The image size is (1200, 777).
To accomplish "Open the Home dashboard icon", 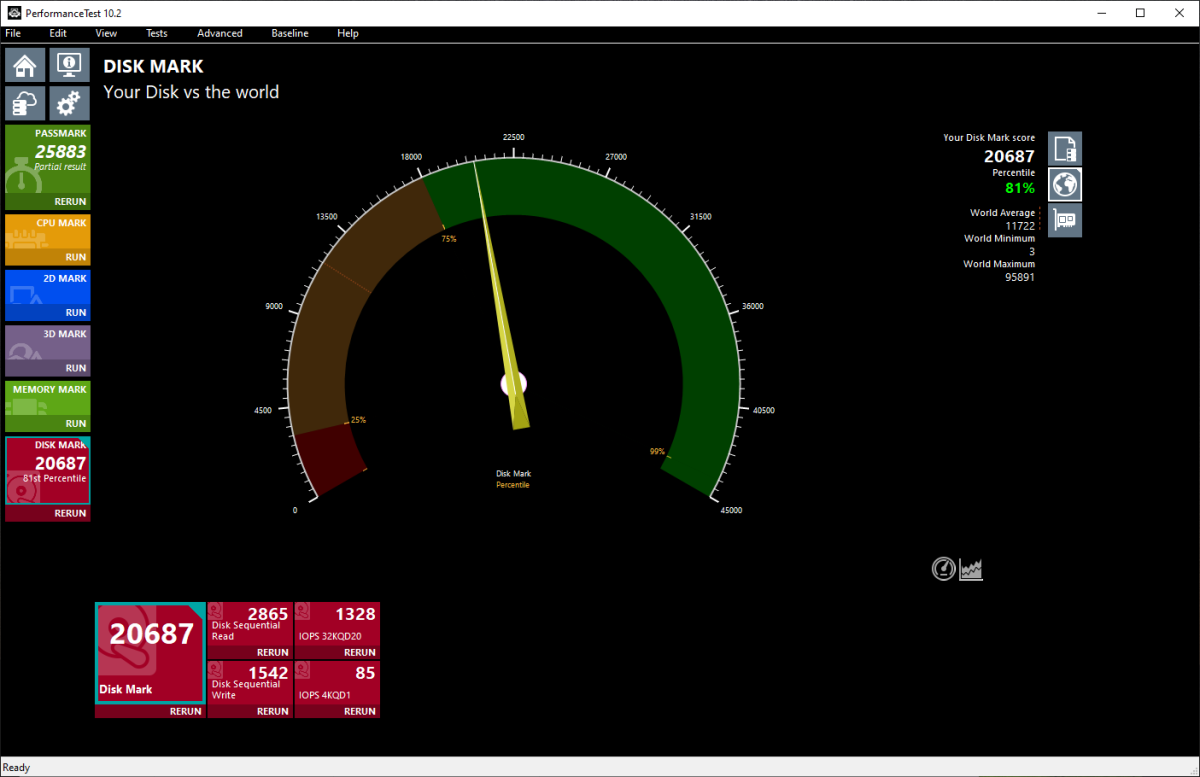I will point(25,66).
